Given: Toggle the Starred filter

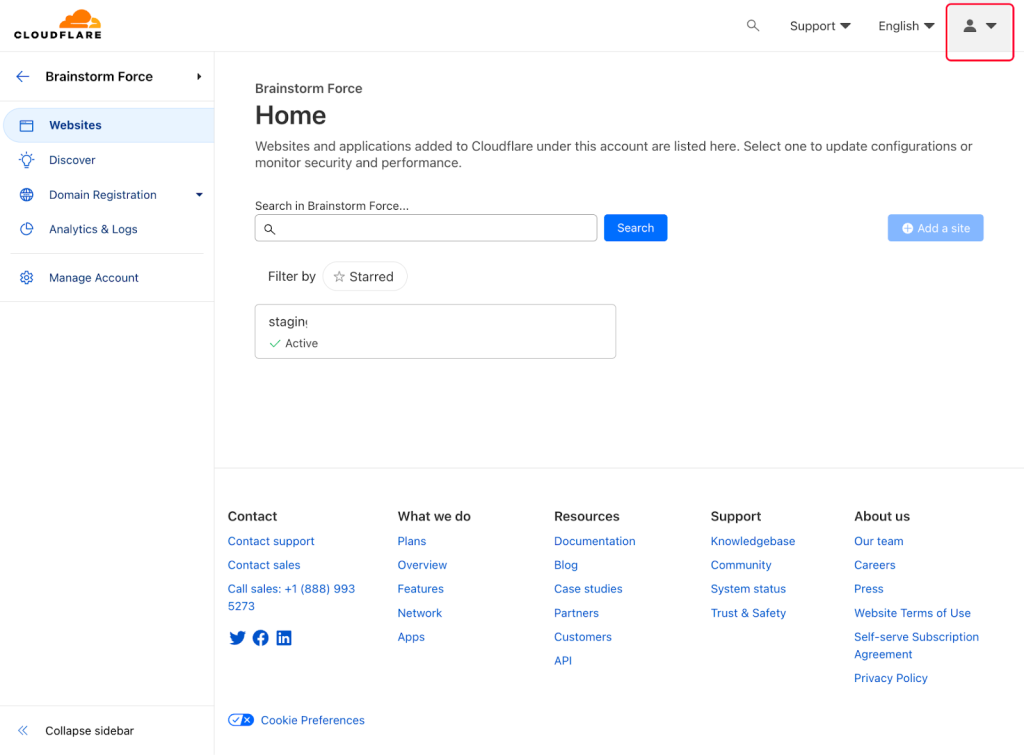Looking at the screenshot, I should tap(364, 277).
